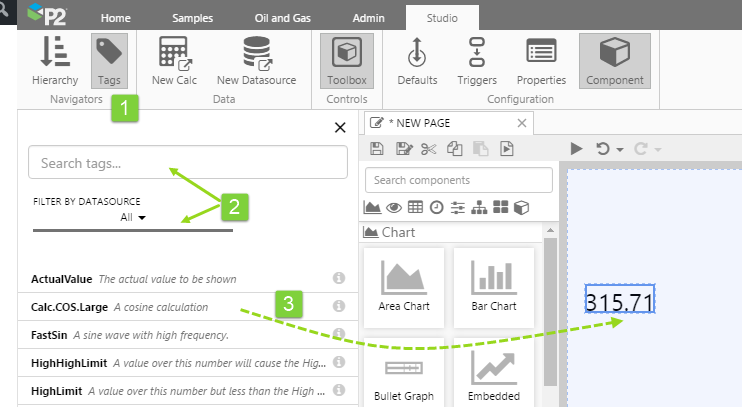Open the Hierarchy navigator
This screenshot has width=742, height=407.
pos(55,61)
